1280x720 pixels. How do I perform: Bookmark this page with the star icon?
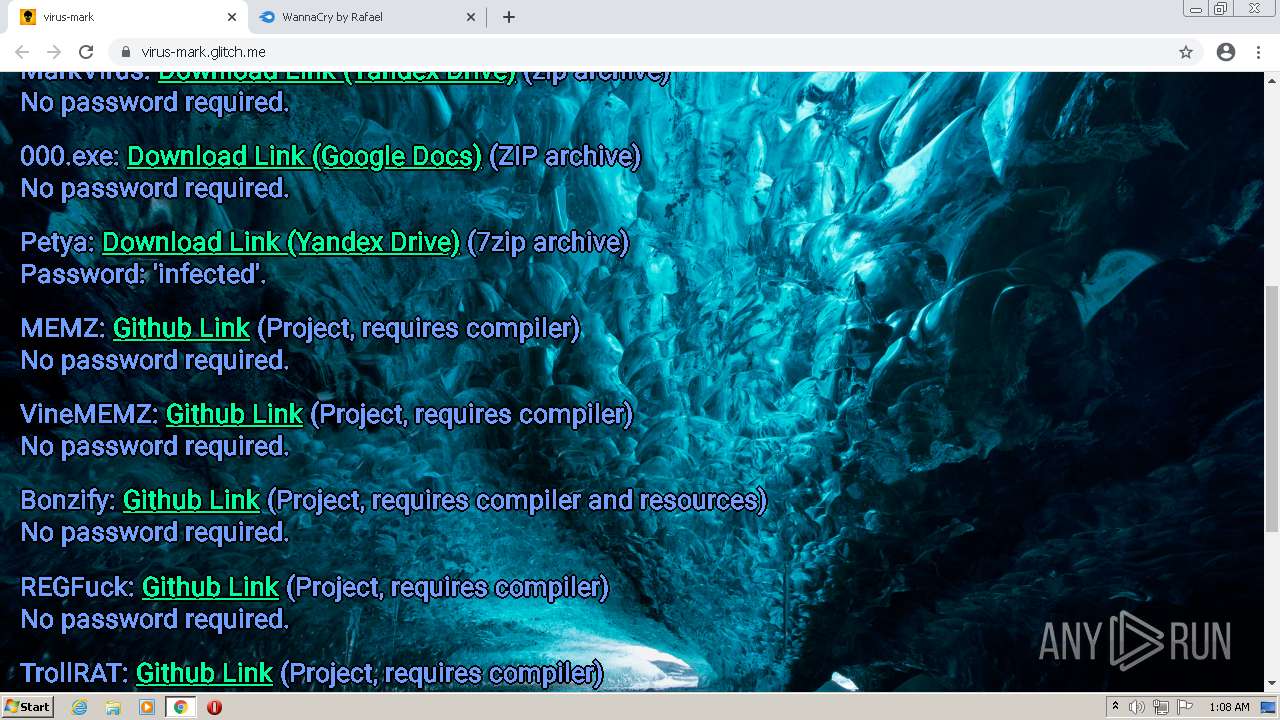pos(1186,52)
